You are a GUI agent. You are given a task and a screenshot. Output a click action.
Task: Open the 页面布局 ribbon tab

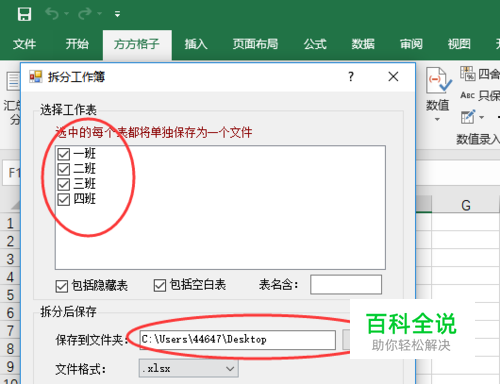pyautogui.click(x=255, y=44)
